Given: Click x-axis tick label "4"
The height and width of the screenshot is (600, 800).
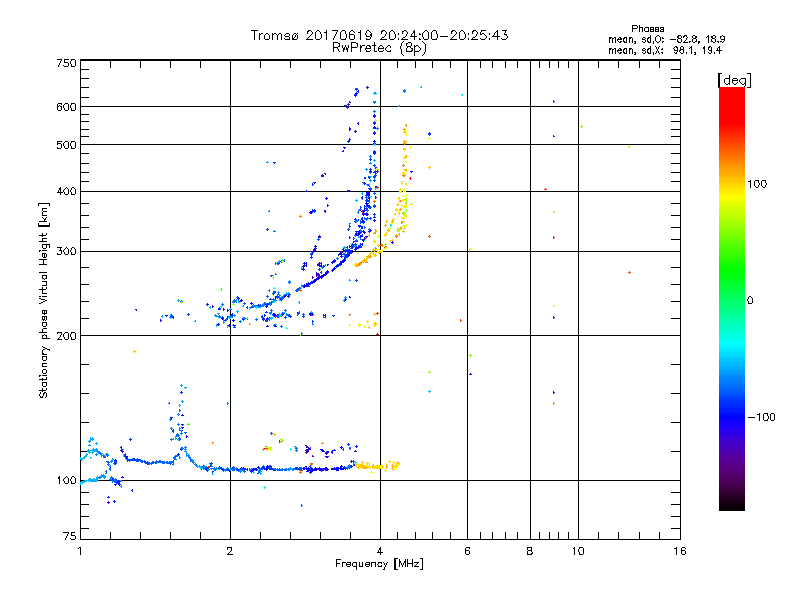Looking at the screenshot, I should (380, 551).
